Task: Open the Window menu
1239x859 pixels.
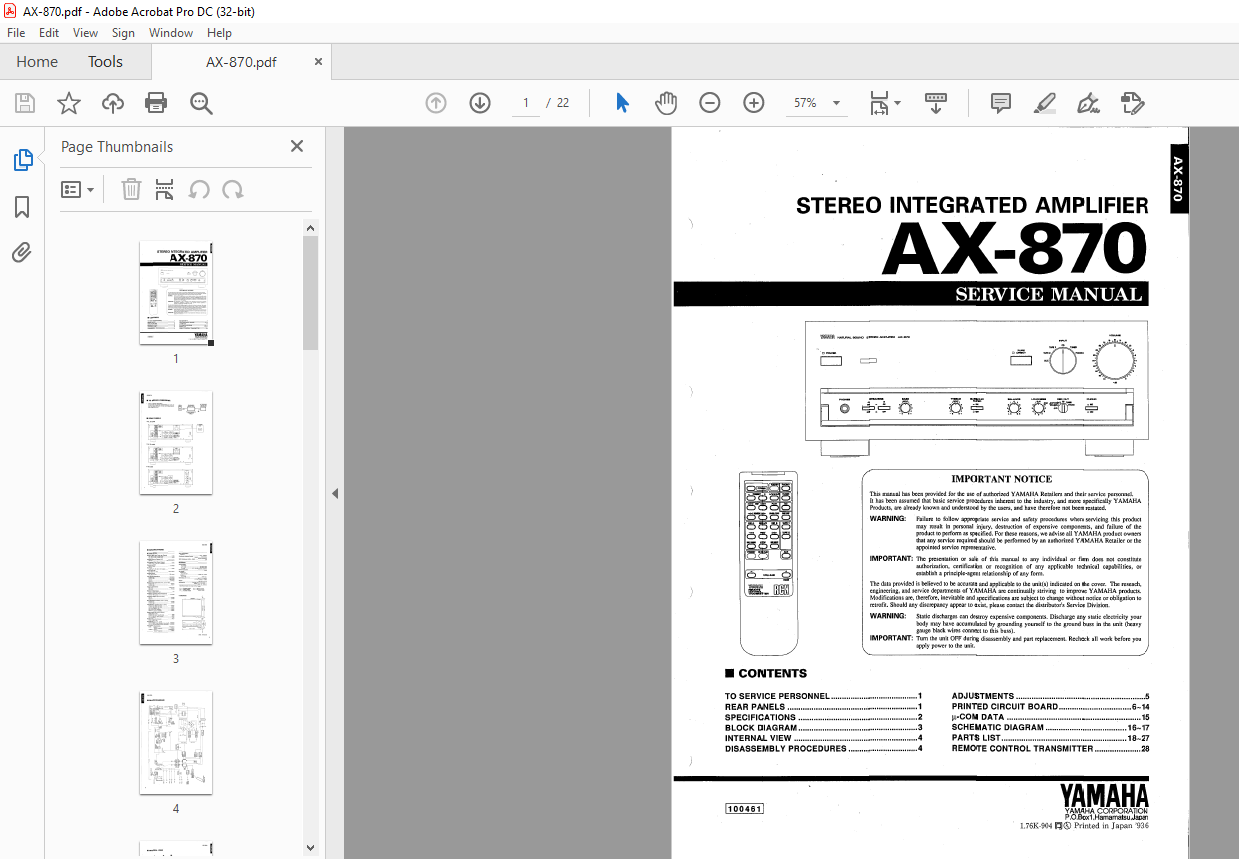Action: [171, 33]
